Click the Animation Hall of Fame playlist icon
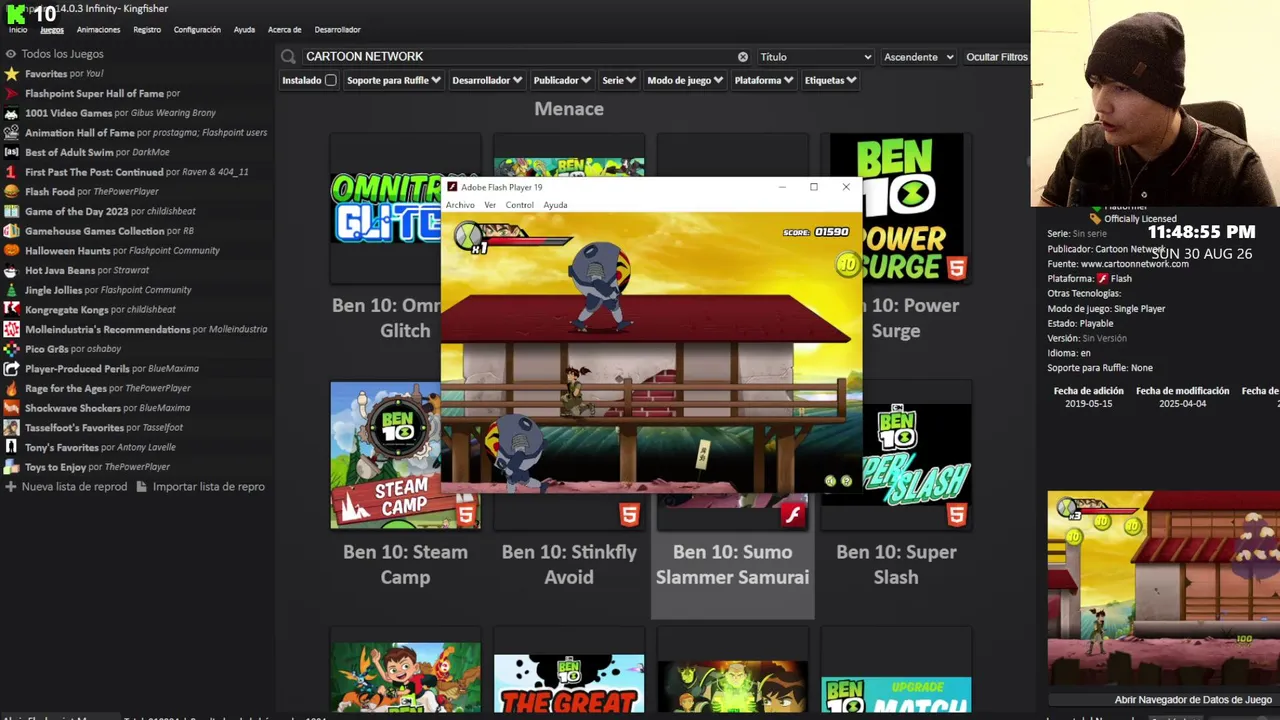 tap(11, 133)
